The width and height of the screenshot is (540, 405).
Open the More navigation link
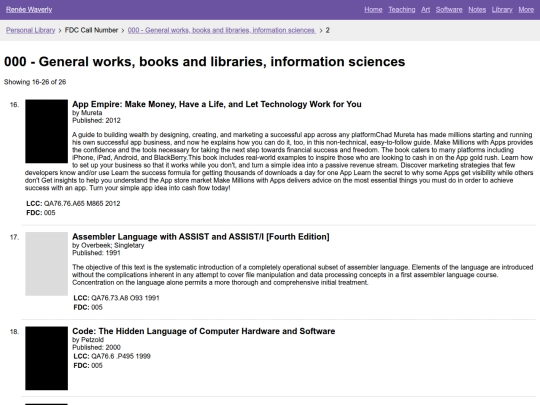click(526, 10)
